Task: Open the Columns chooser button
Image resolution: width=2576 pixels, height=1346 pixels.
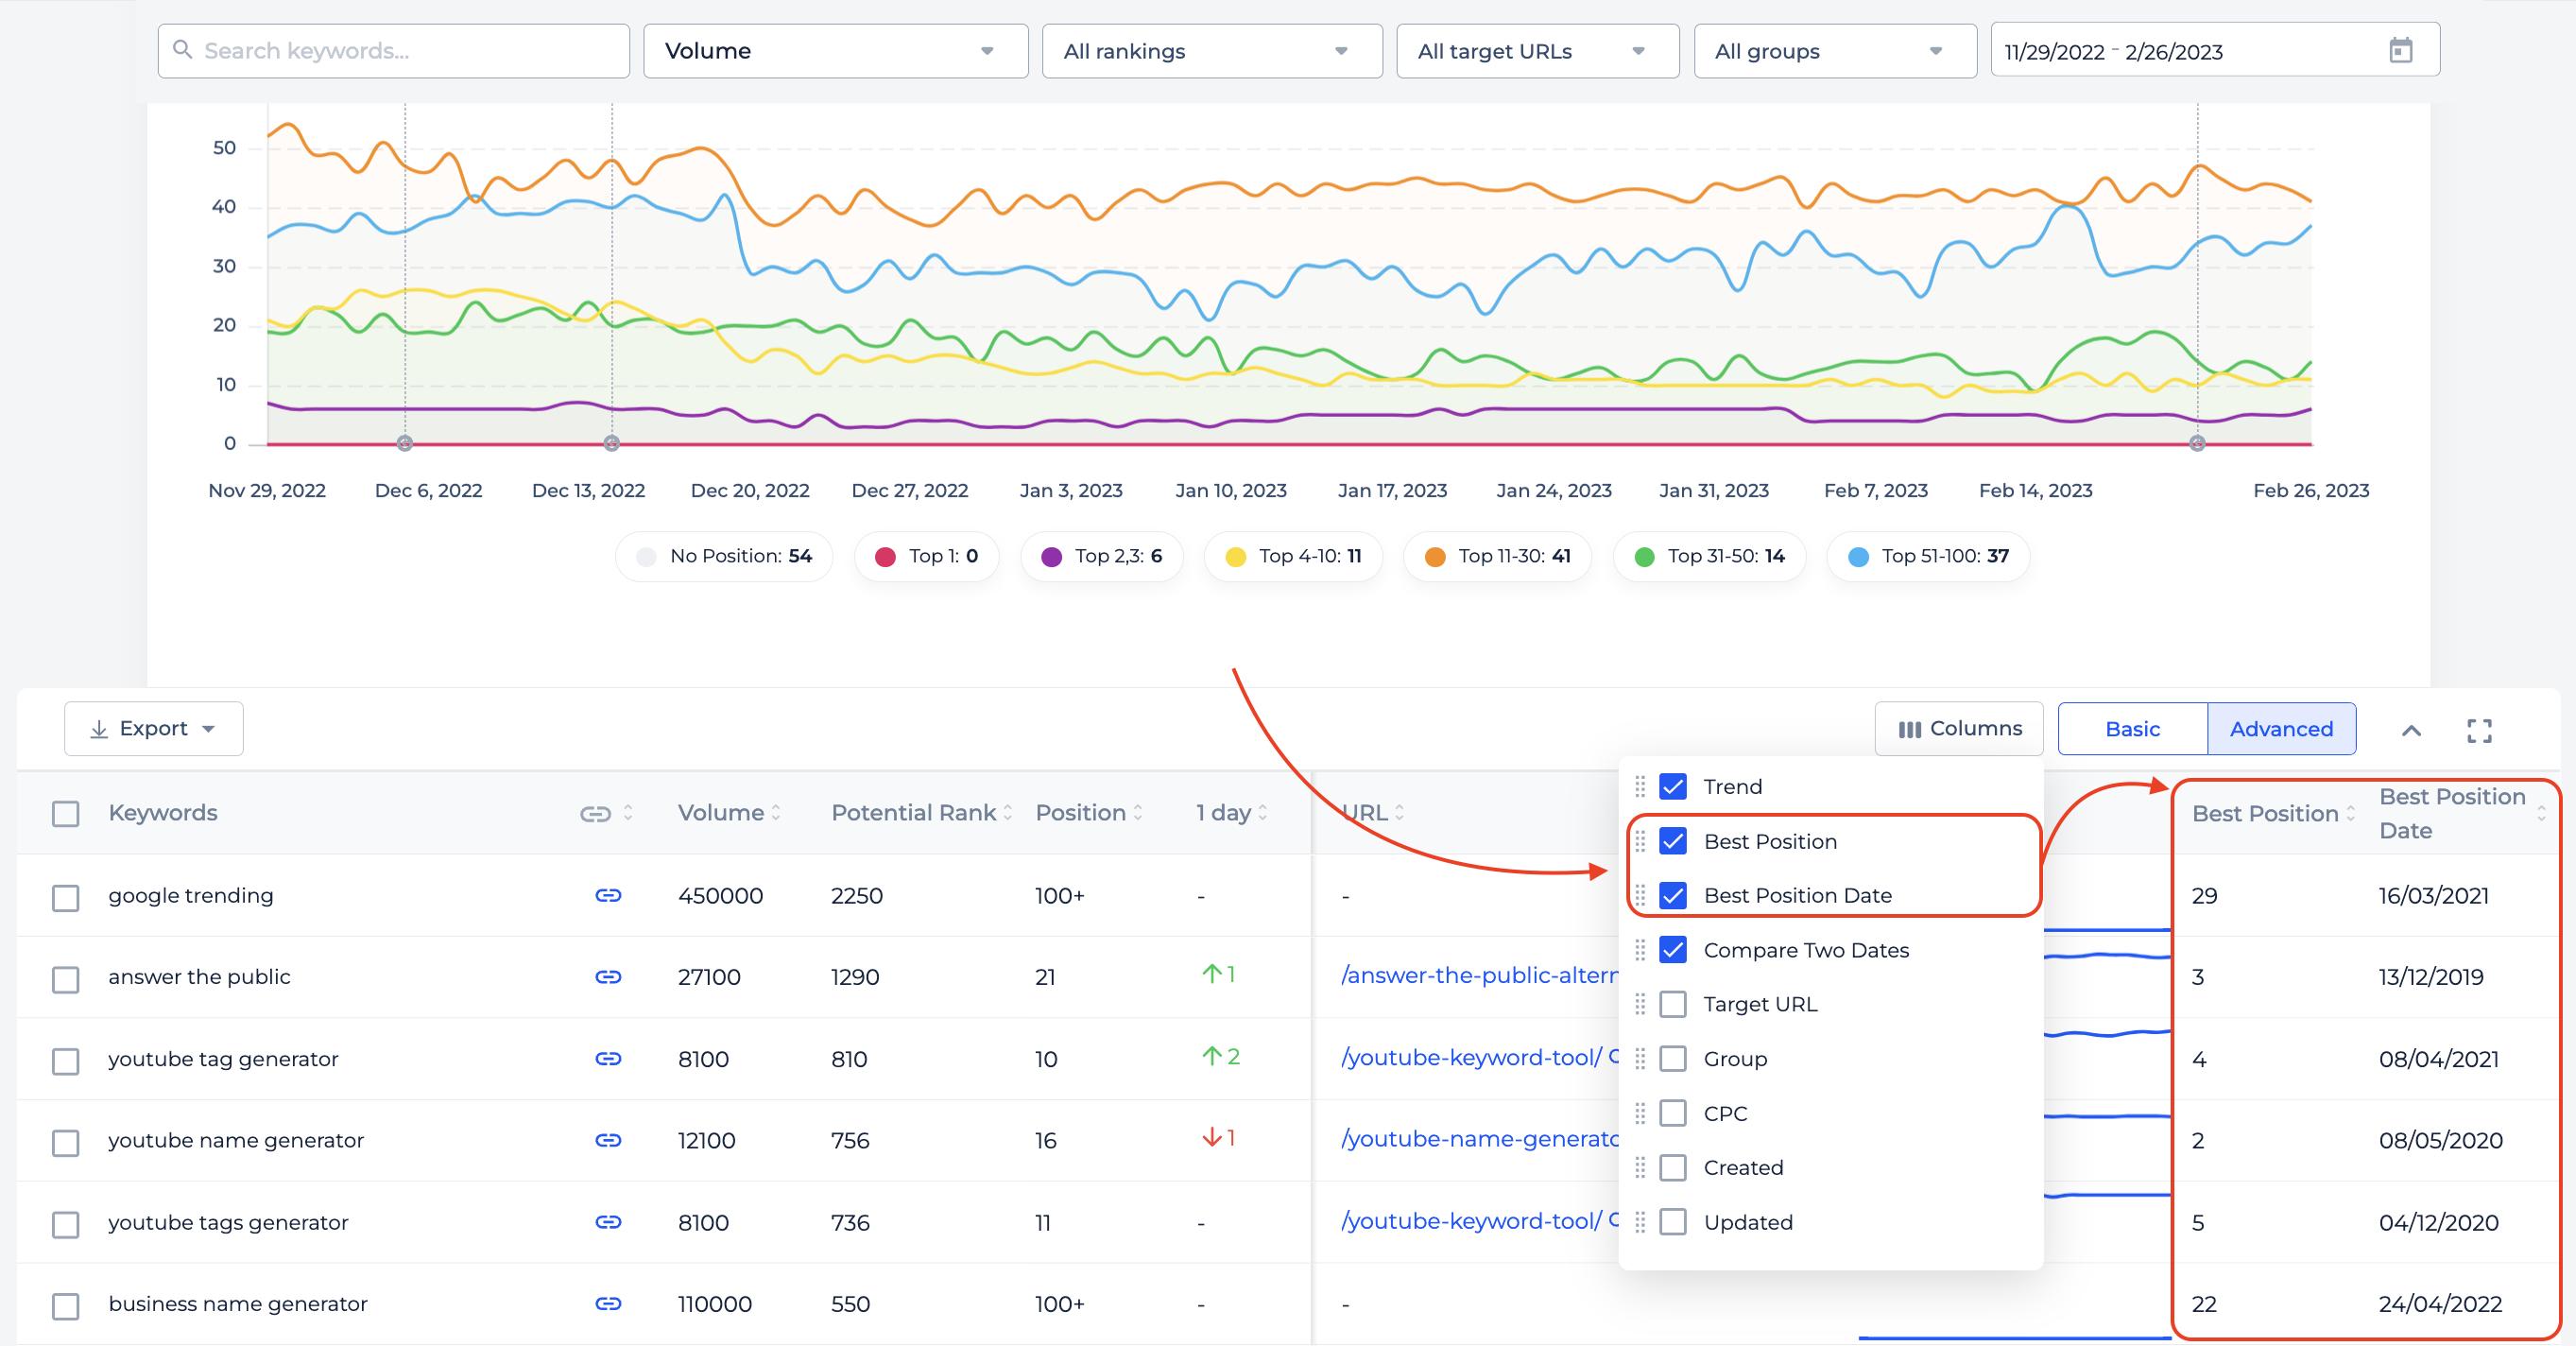Action: point(1959,729)
